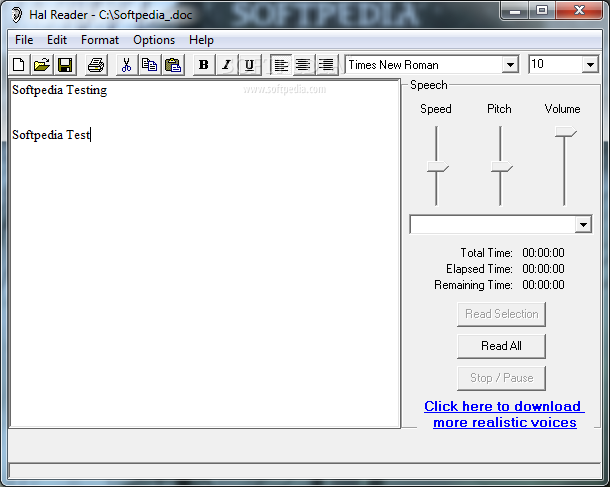Paste clipboard using the Paste icon
The height and width of the screenshot is (487, 610).
point(173,65)
